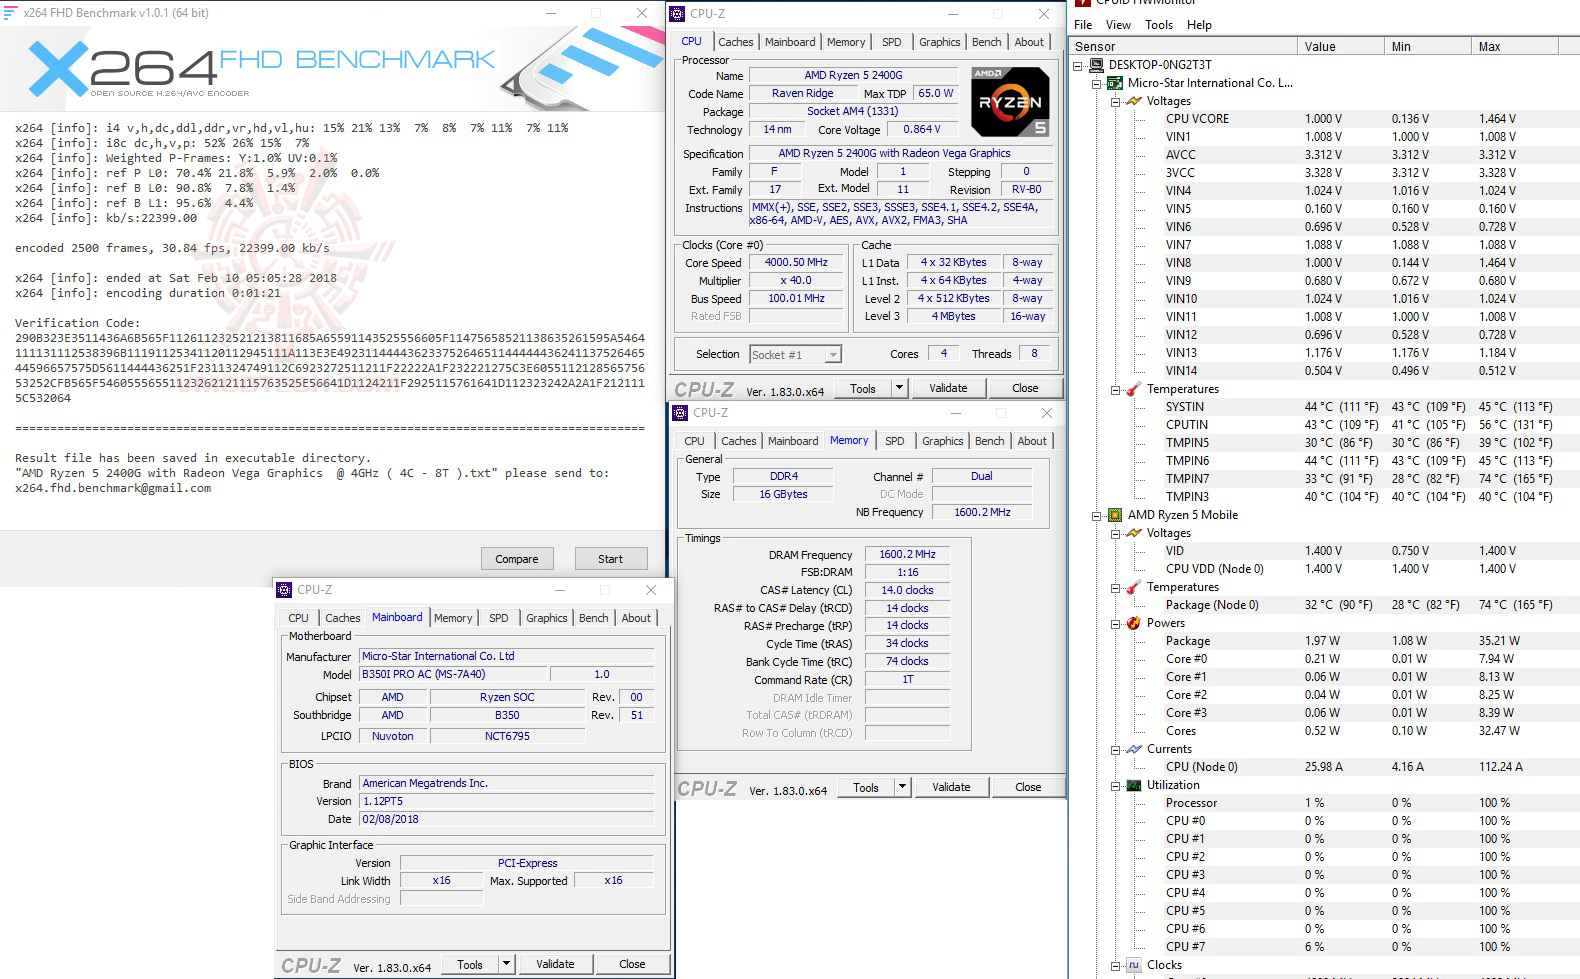Viewport: 1580px width, 979px height.
Task: Click the Value column header in HWMonitor
Action: pos(1340,46)
